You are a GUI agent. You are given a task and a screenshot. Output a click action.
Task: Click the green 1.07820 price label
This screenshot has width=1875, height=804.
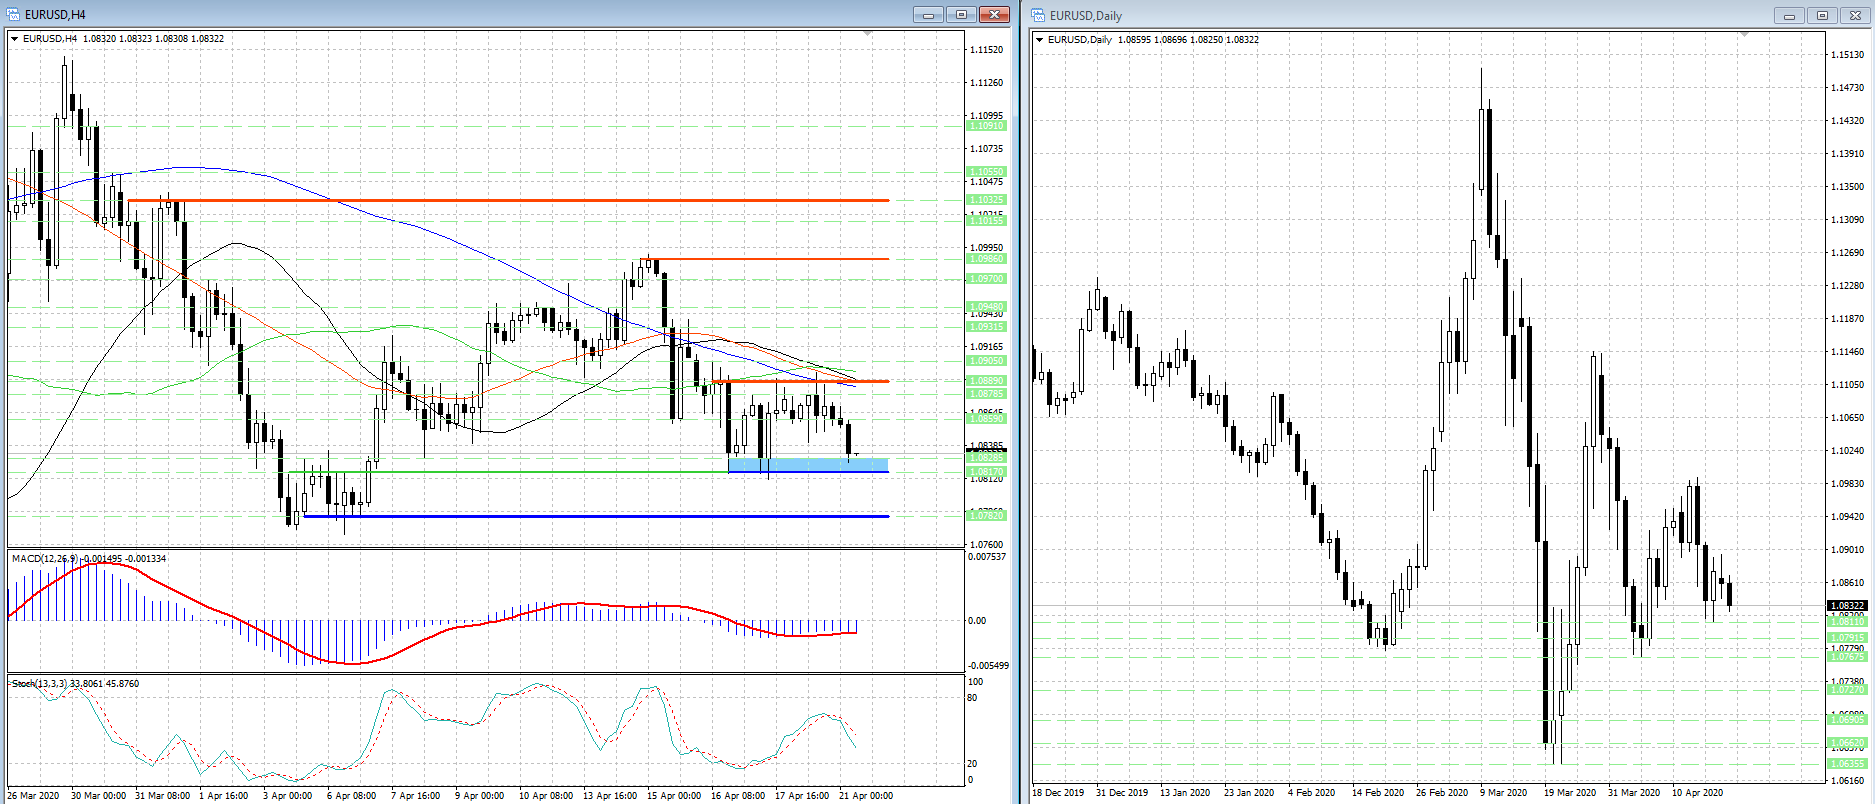click(986, 516)
